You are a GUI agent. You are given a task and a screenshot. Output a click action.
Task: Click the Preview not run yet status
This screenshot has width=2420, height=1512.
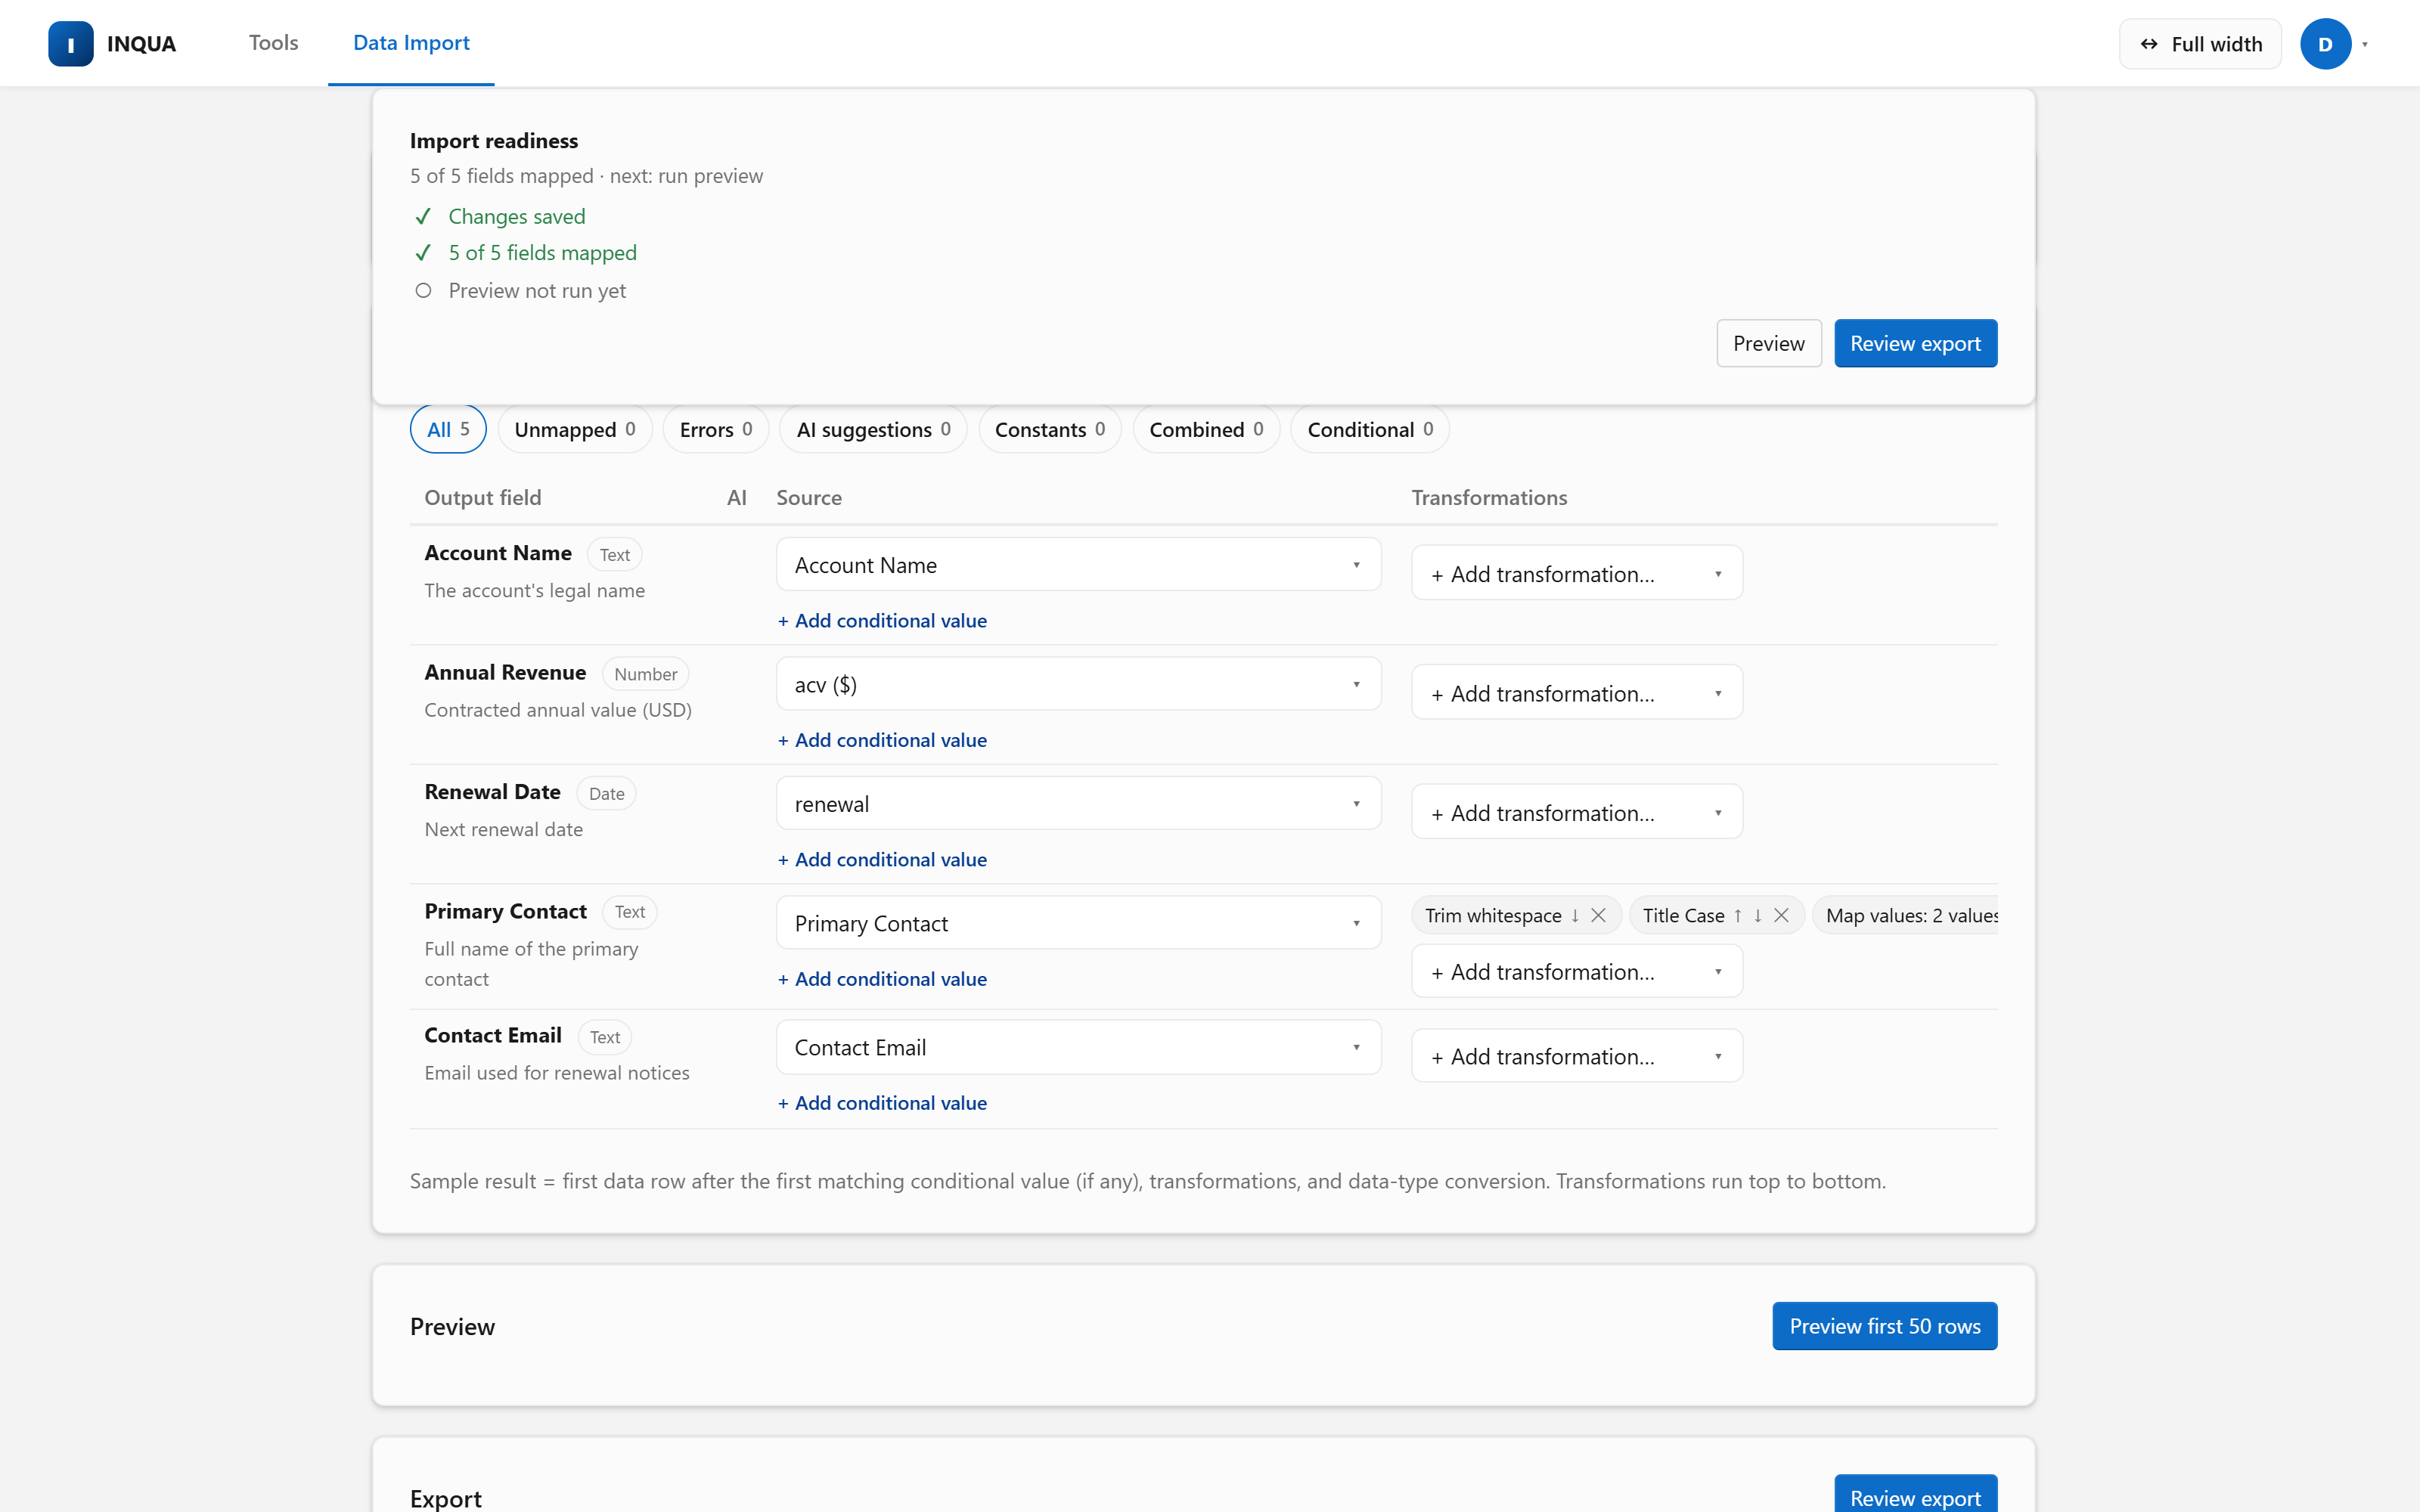pyautogui.click(x=537, y=290)
